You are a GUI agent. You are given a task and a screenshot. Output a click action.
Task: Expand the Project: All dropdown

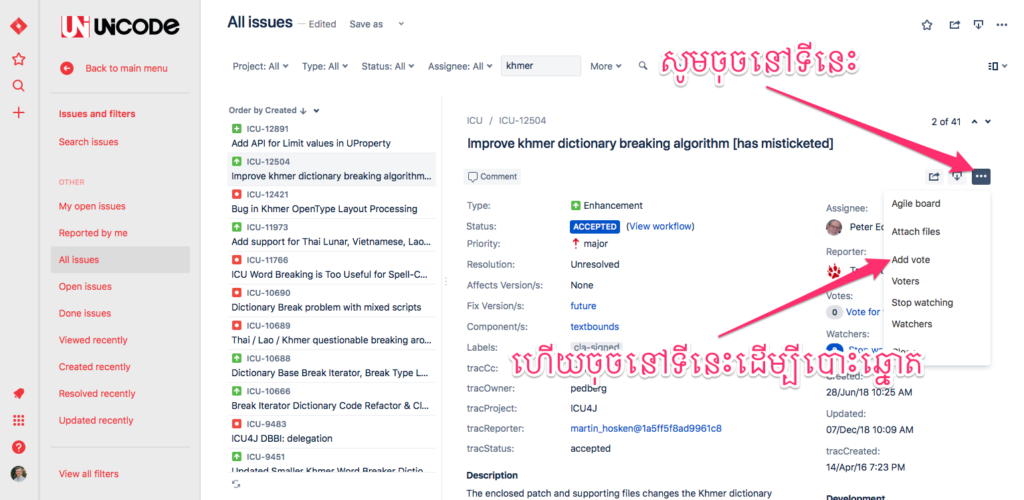click(261, 66)
